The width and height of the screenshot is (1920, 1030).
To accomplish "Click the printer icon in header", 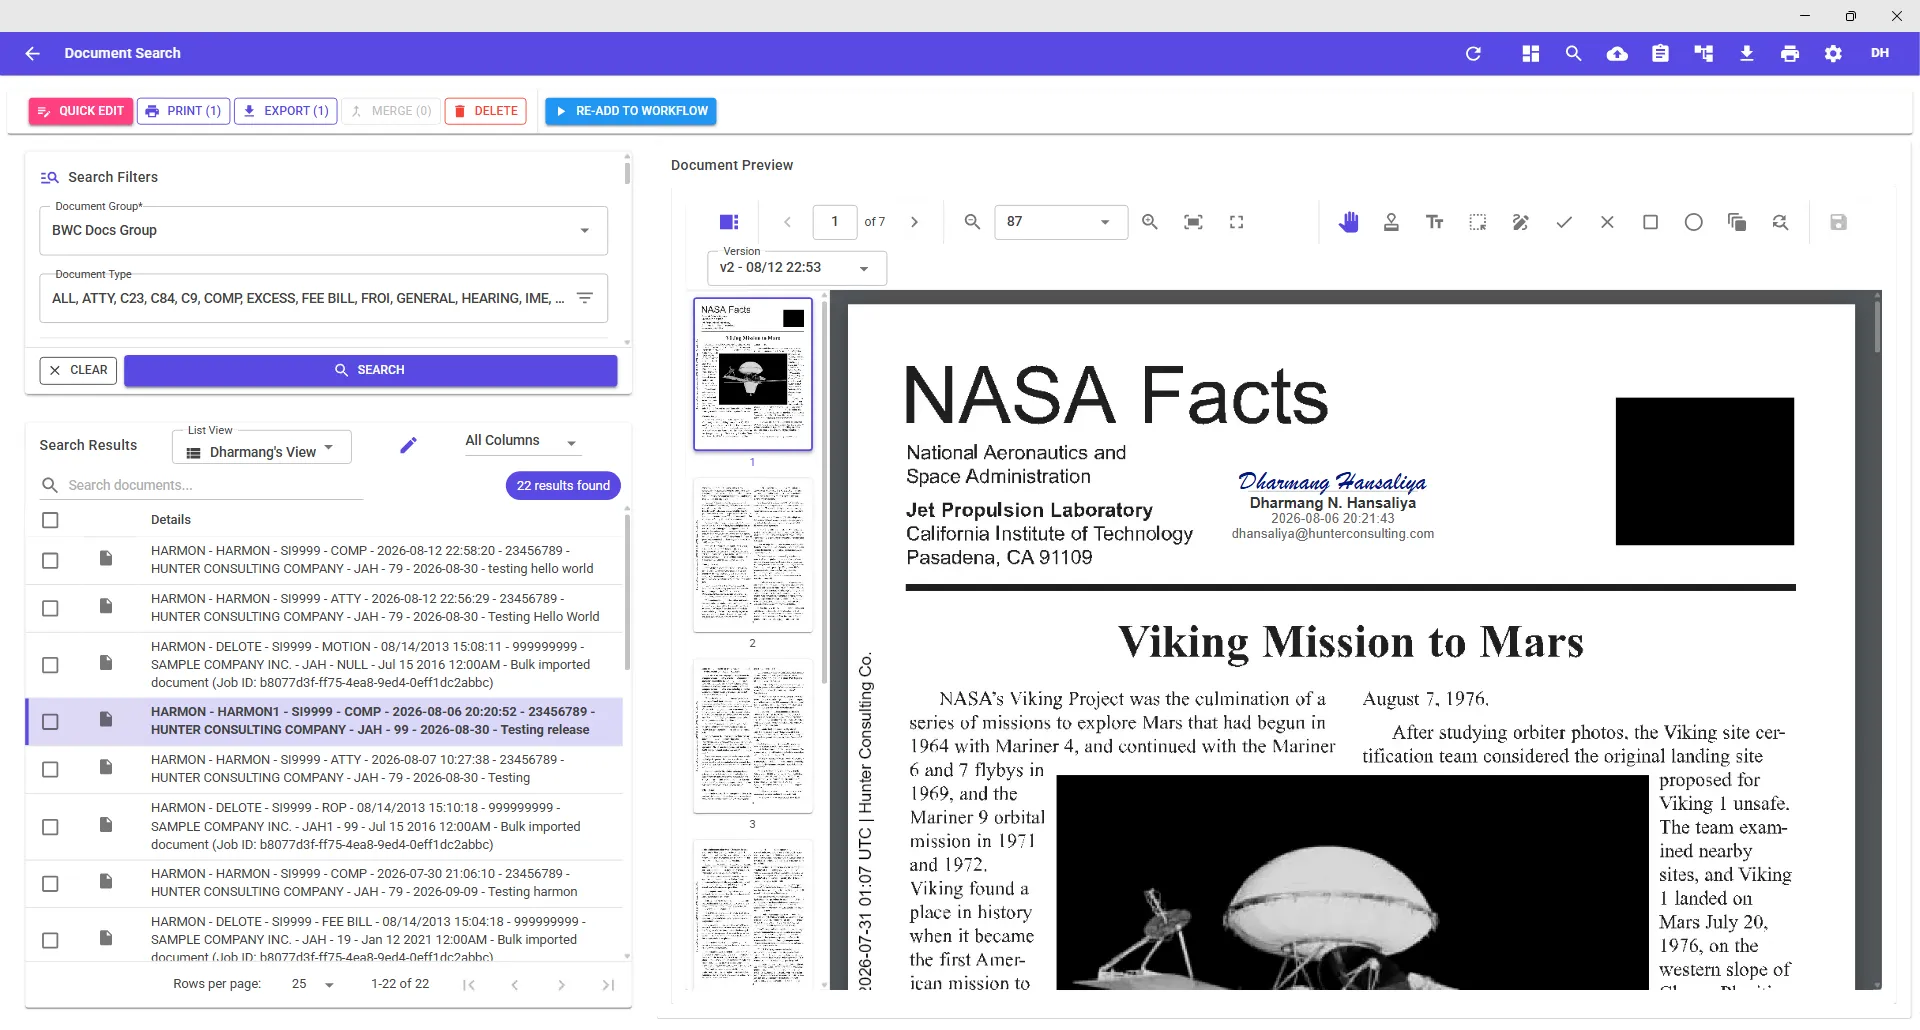I will [1790, 54].
